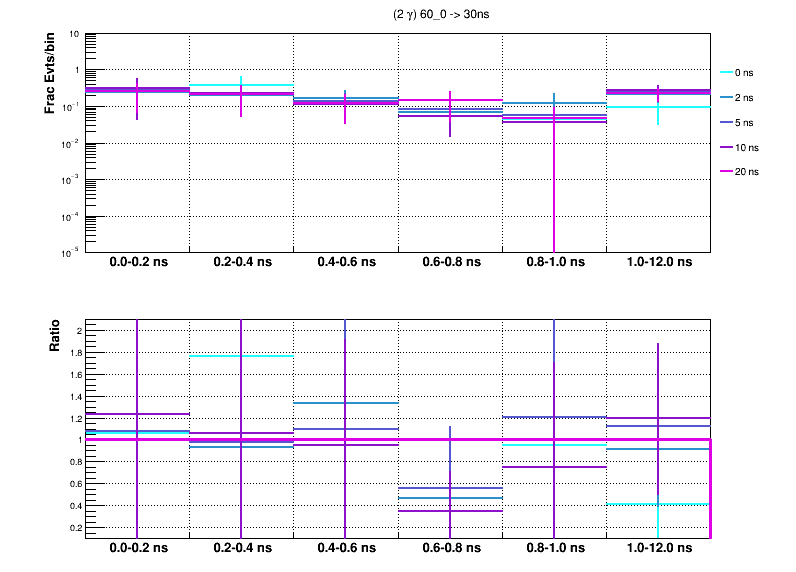Click the purple 10 ns legend line

click(728, 147)
